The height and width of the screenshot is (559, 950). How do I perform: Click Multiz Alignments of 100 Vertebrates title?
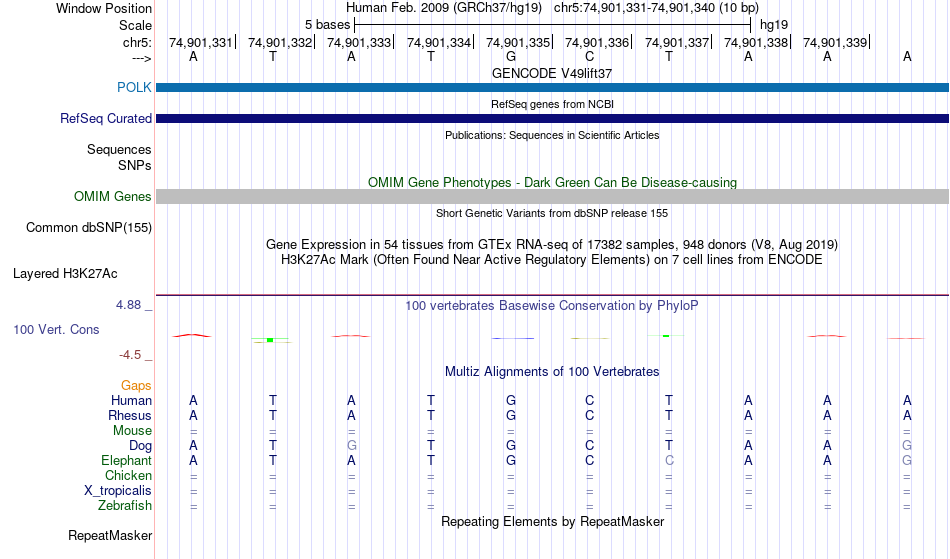tap(552, 371)
